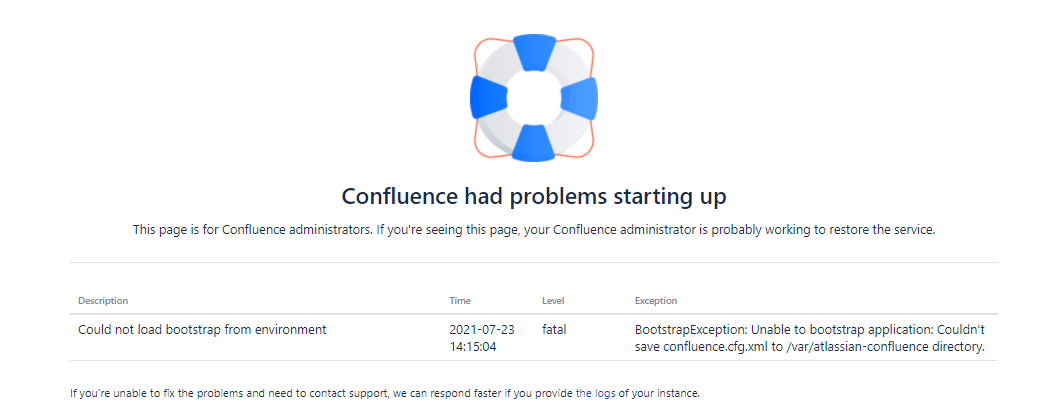Click the administrators notice paragraph

click(x=534, y=230)
